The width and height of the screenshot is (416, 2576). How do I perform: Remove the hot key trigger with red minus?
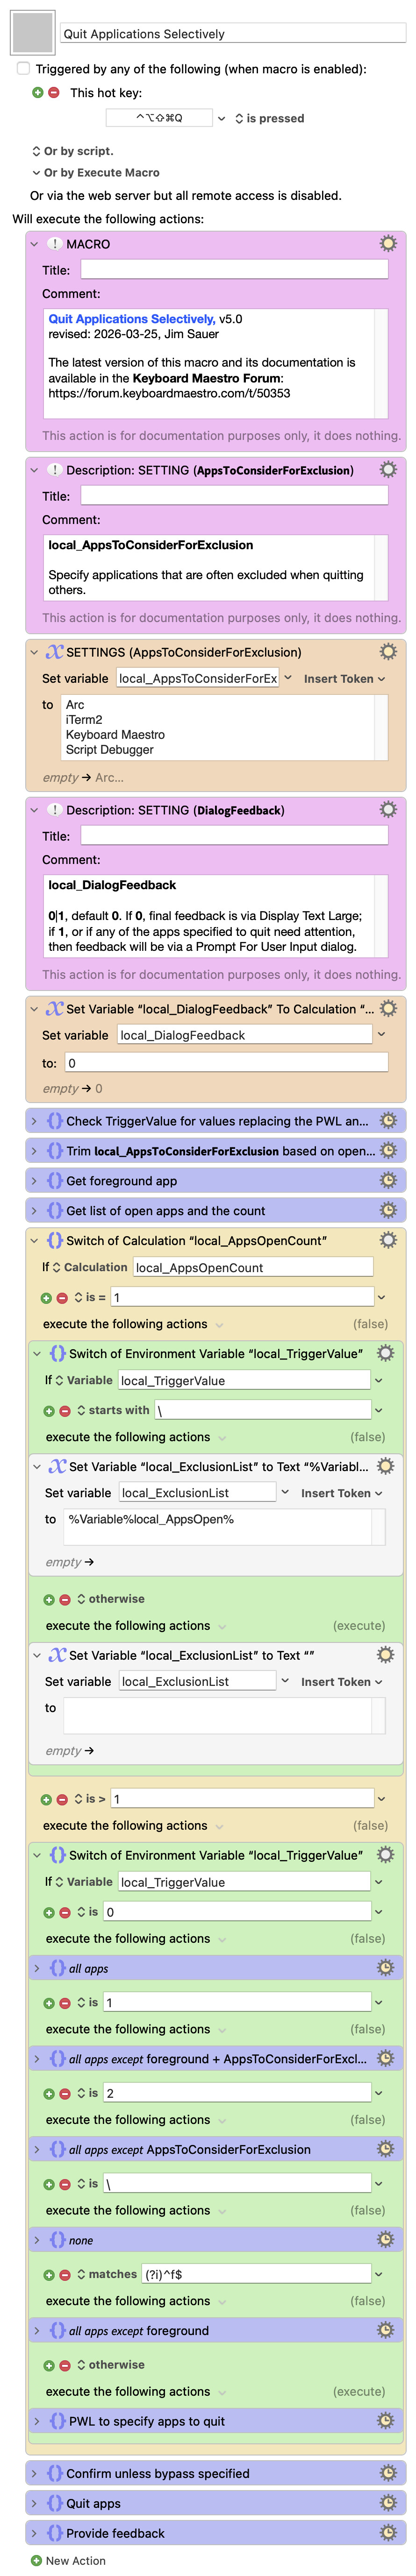[54, 93]
